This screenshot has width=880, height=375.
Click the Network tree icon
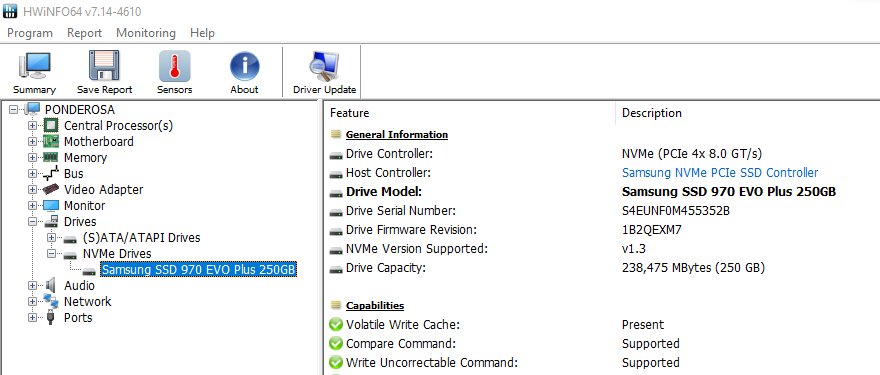(x=51, y=301)
